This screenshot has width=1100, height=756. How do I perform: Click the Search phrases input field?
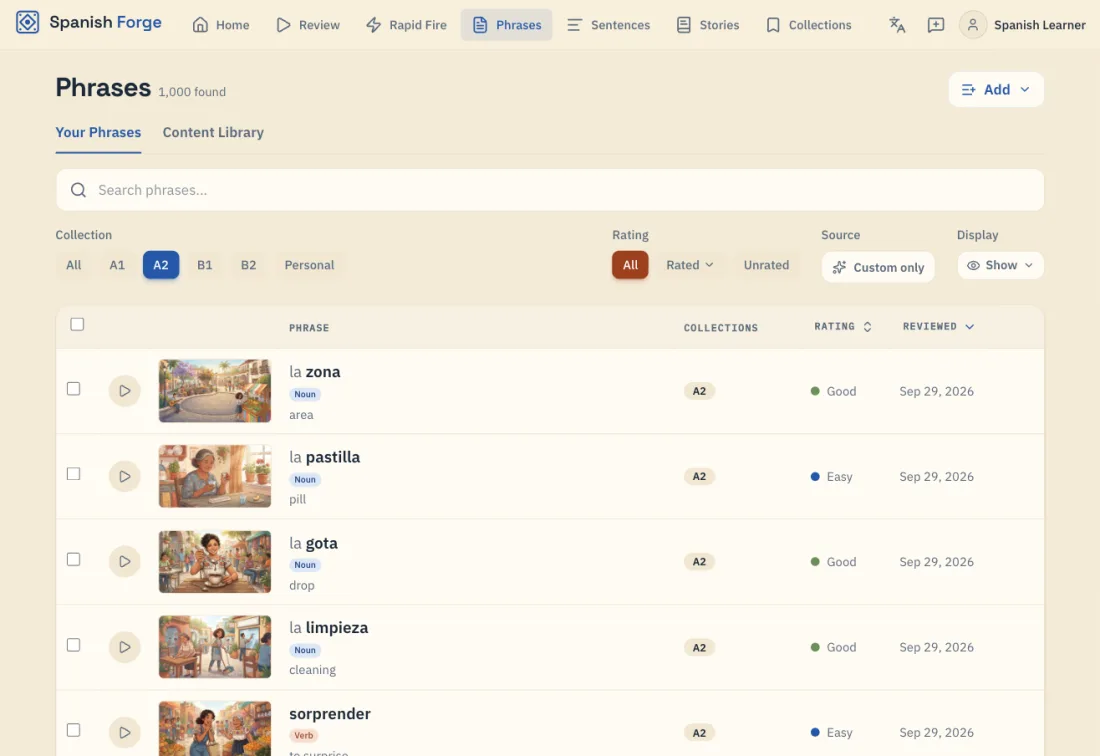[x=550, y=190]
